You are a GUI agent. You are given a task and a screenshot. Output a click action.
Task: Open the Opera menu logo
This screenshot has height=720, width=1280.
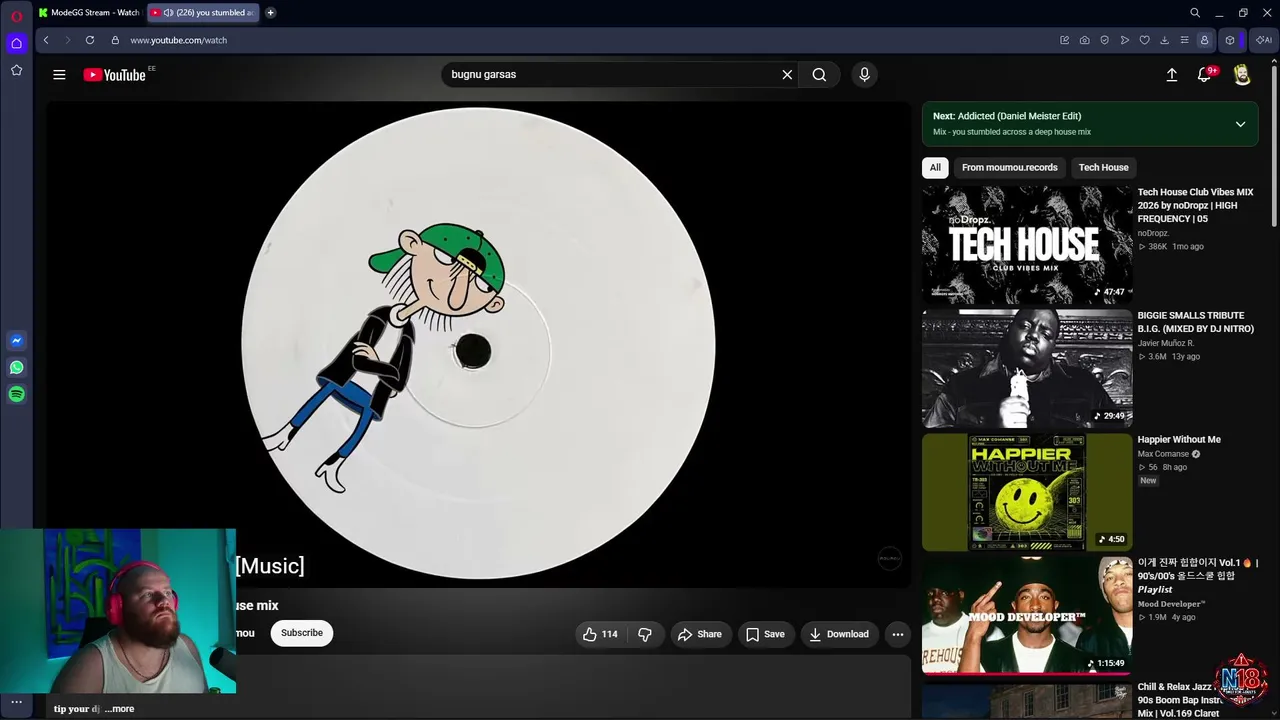point(16,16)
